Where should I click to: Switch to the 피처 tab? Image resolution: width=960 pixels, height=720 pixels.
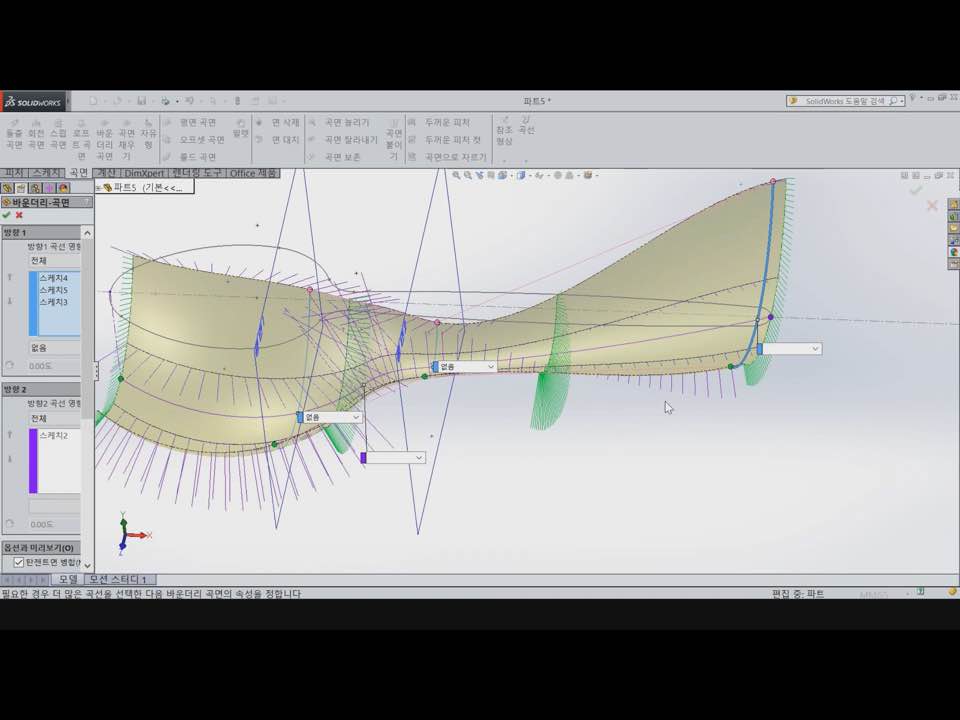tap(14, 173)
